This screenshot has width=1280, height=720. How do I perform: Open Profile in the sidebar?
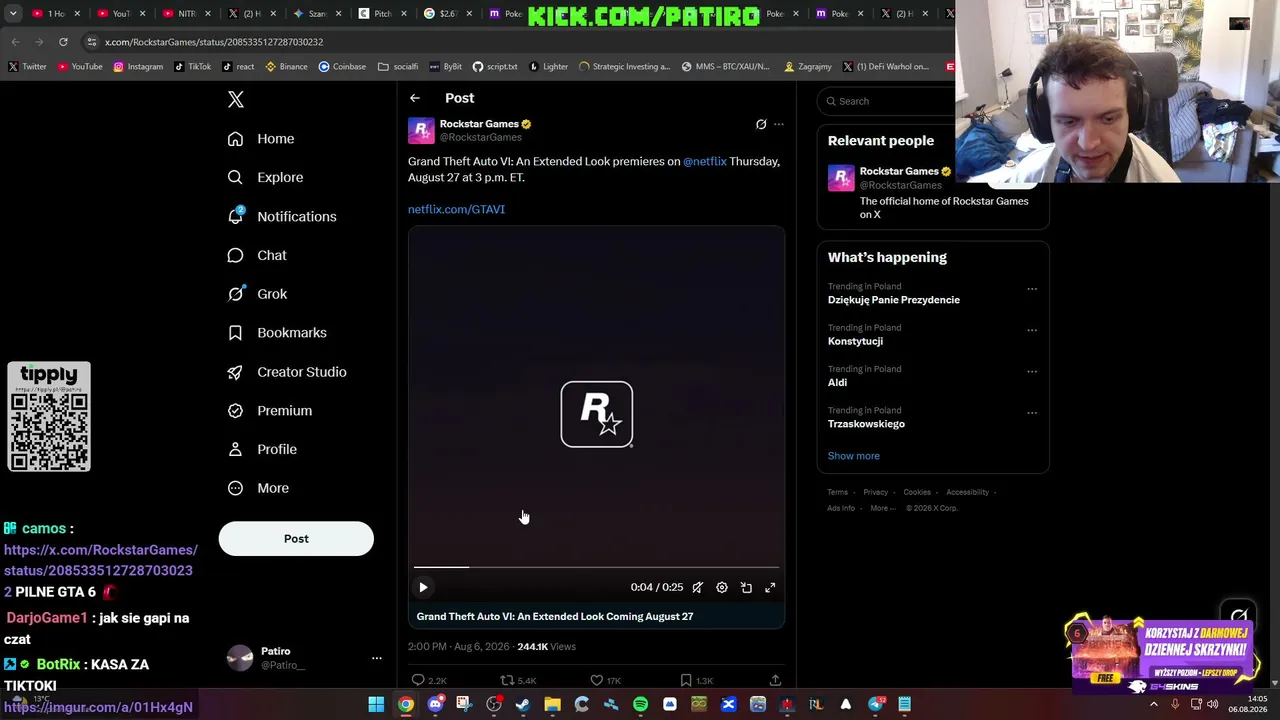262,450
